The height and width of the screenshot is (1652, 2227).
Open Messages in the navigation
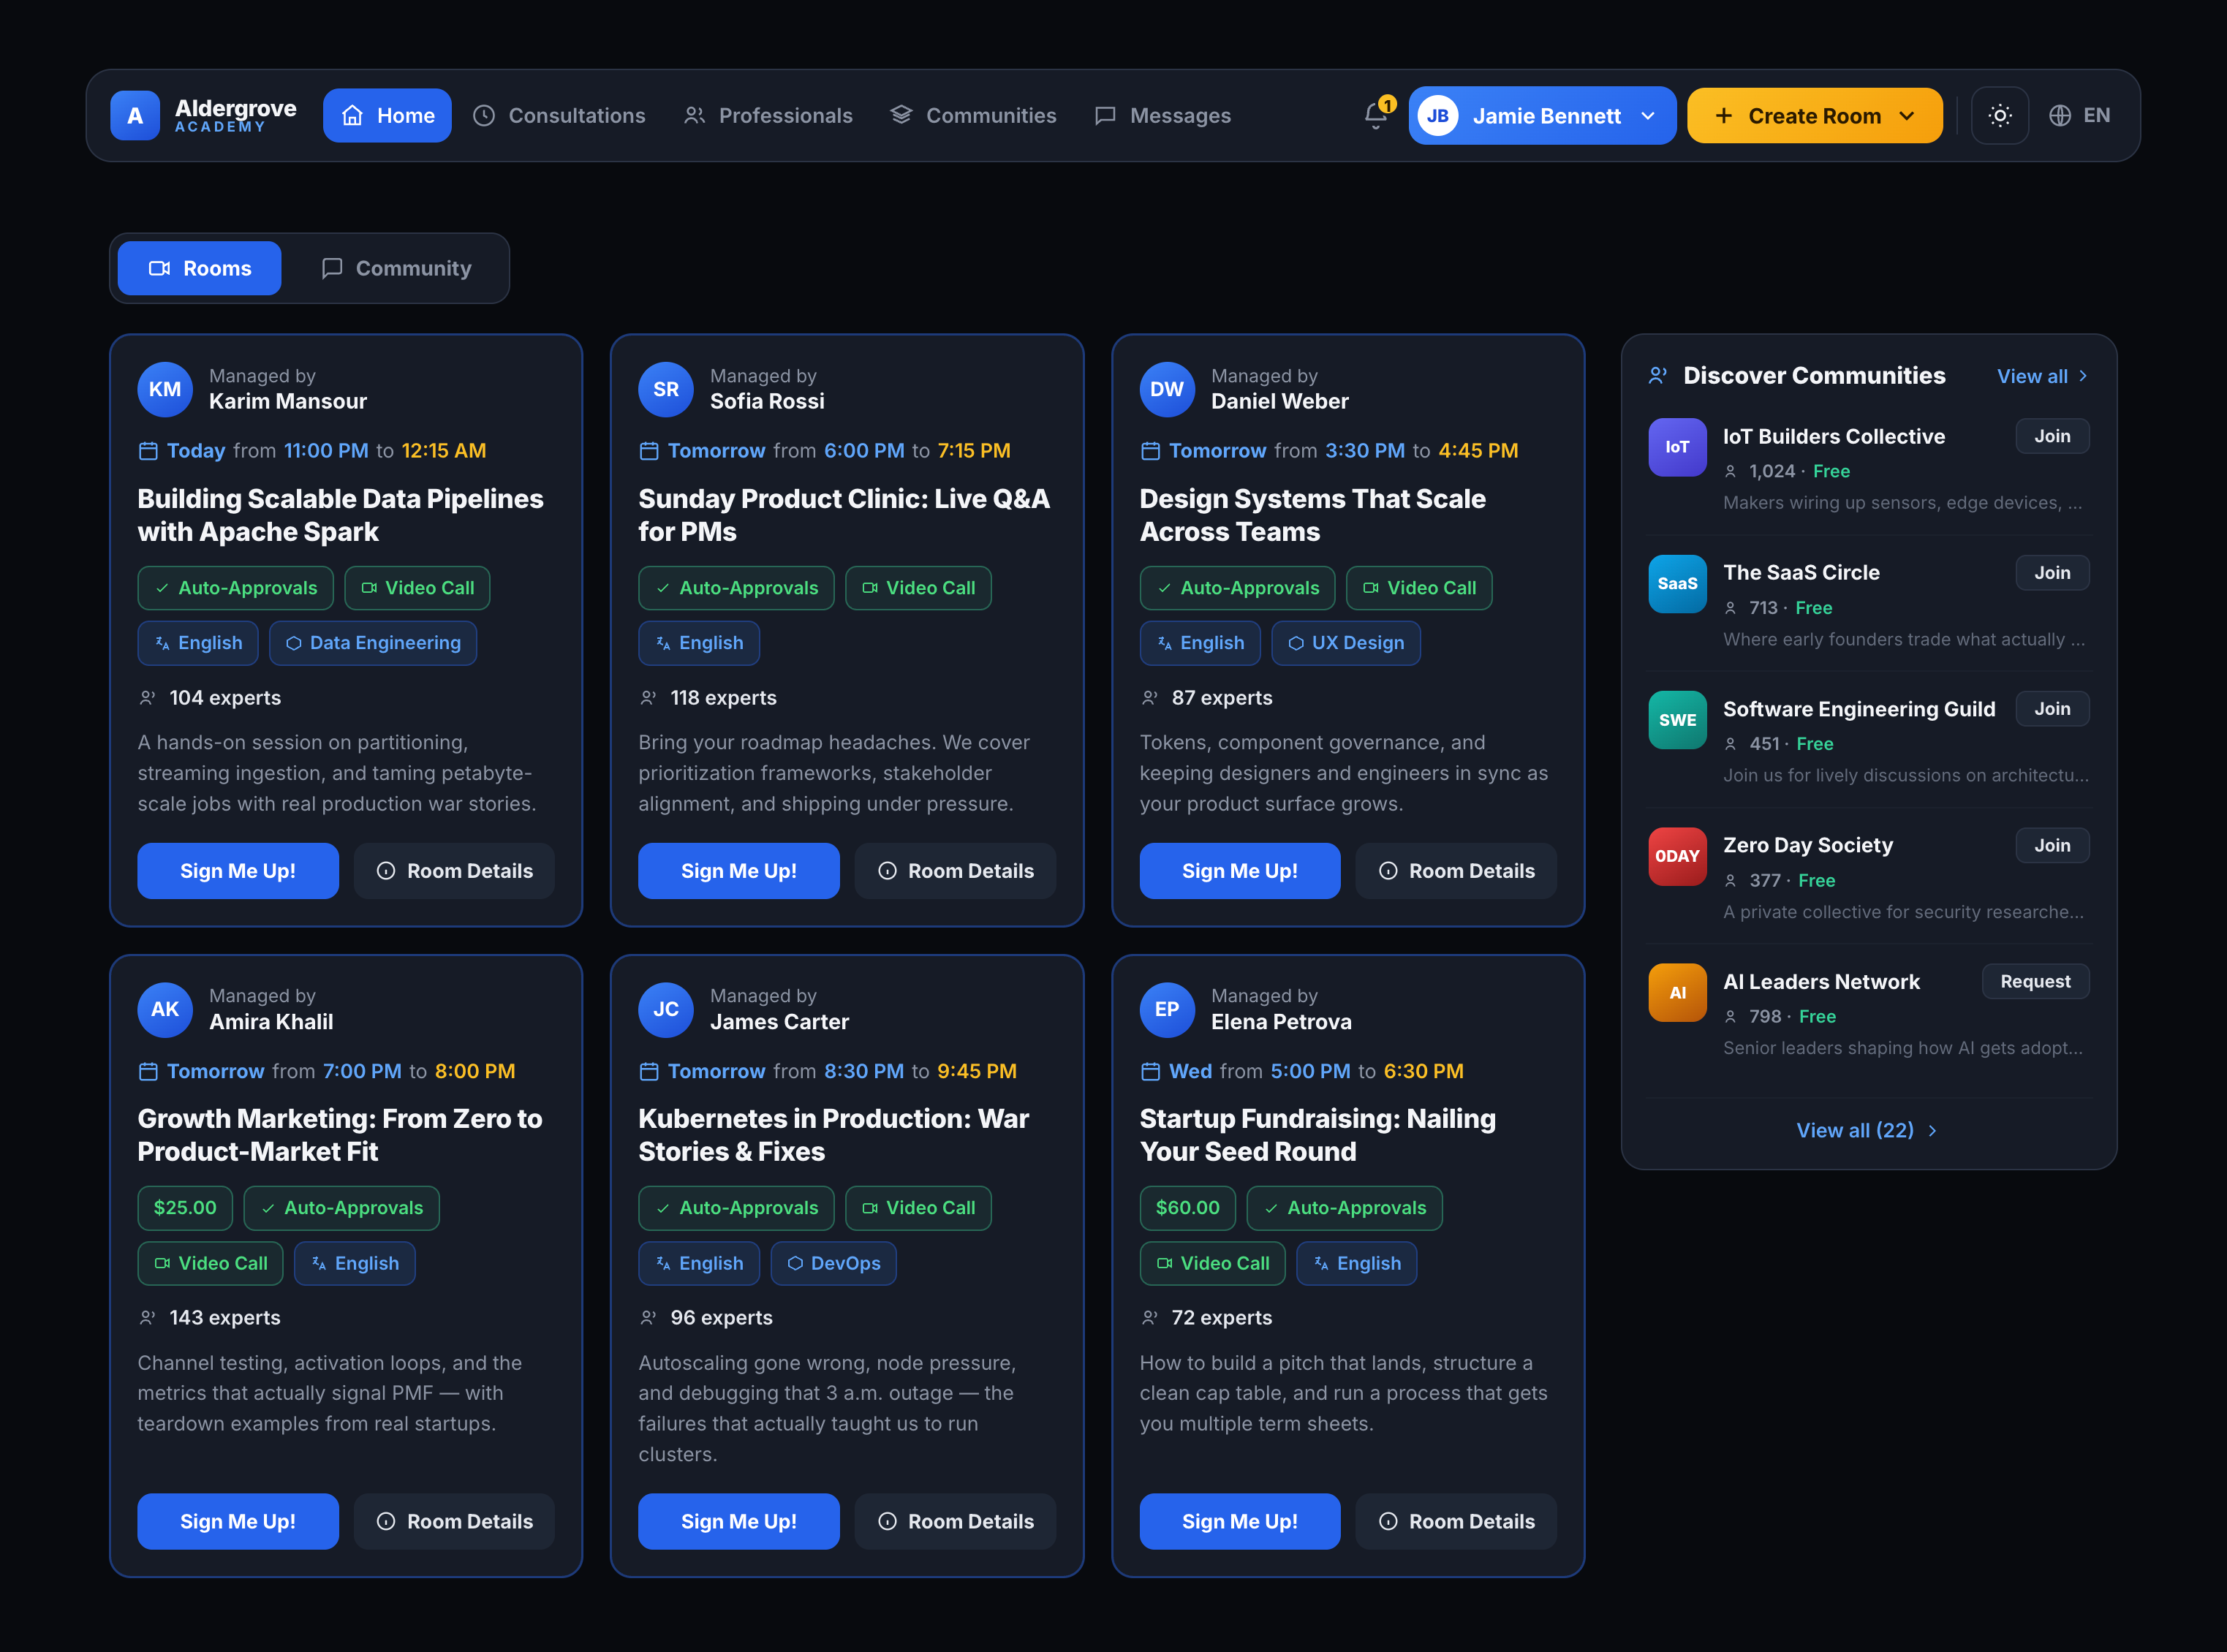(x=1163, y=116)
